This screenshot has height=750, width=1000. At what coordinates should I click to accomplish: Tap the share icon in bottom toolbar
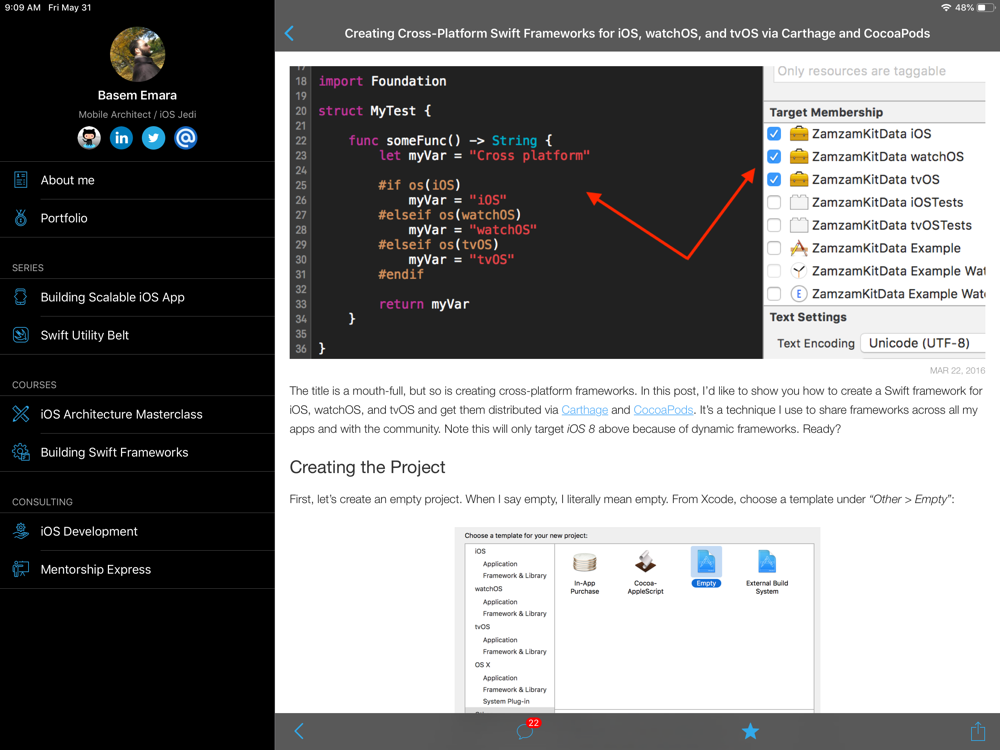tap(977, 731)
